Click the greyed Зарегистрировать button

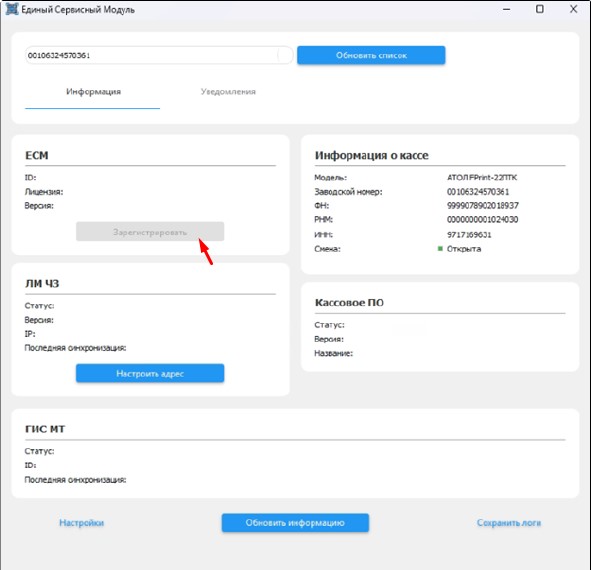click(150, 231)
